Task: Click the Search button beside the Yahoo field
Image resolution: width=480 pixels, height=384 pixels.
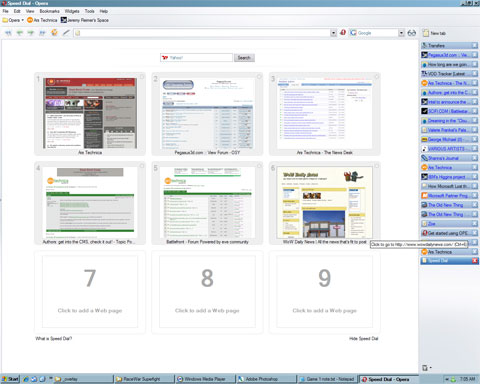Action: pos(244,58)
